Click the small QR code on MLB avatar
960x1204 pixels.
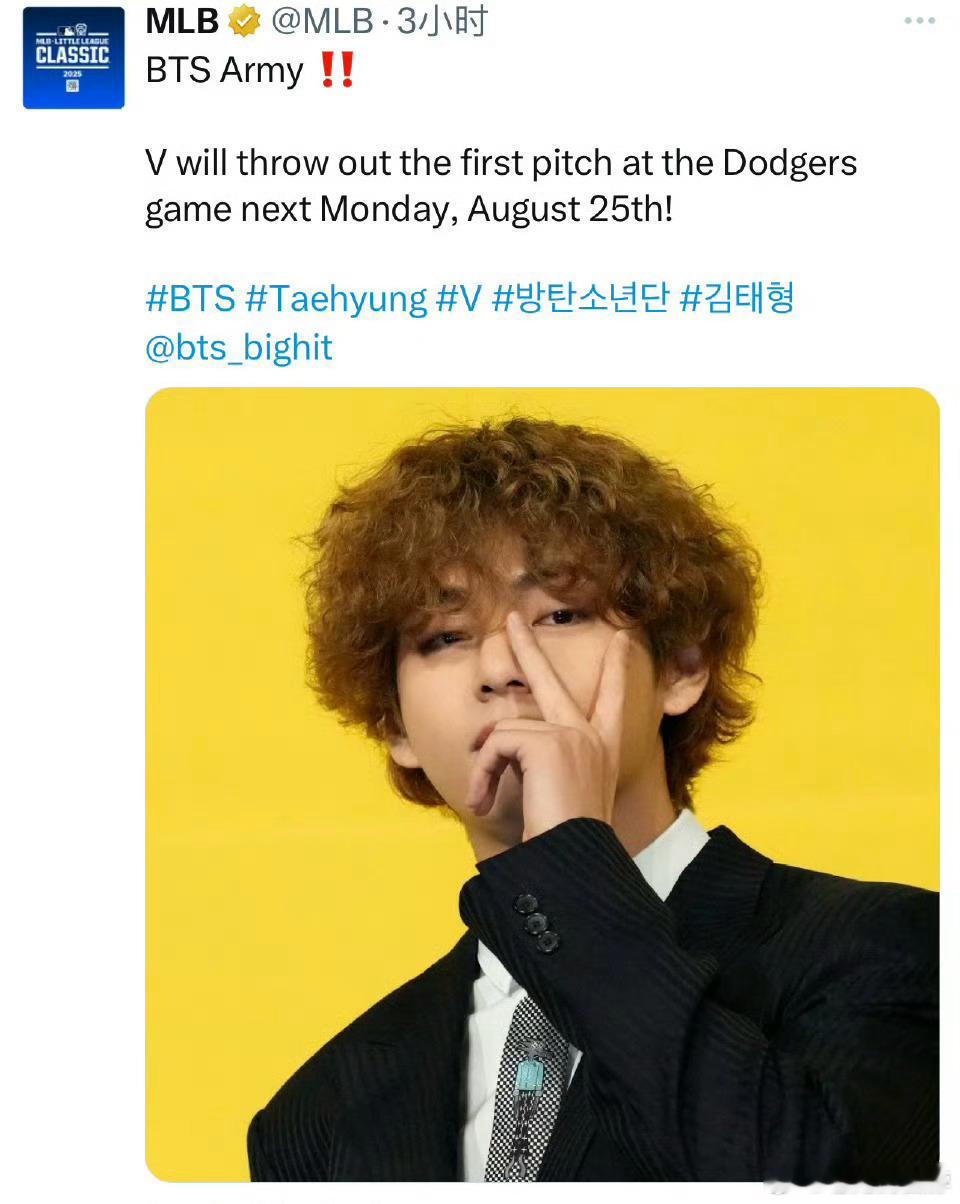pos(72,87)
